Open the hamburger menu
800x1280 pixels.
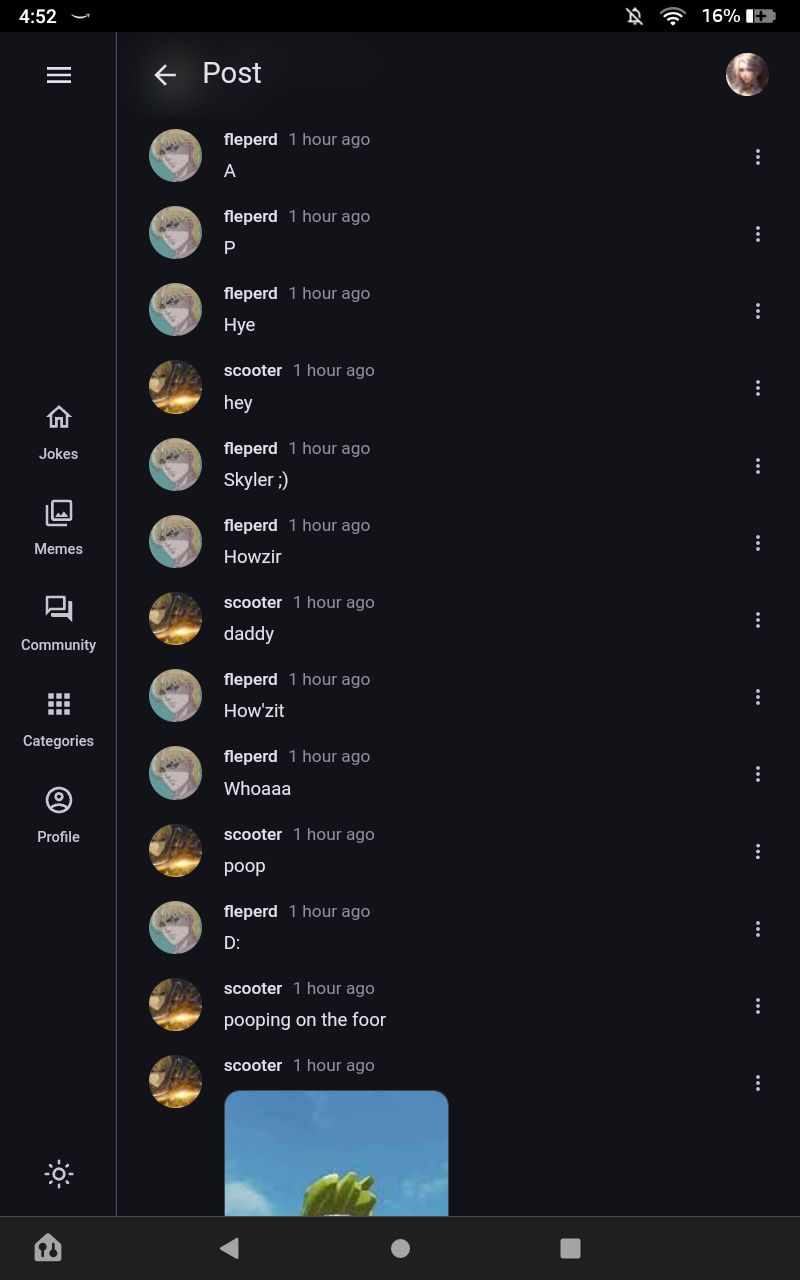click(x=59, y=75)
